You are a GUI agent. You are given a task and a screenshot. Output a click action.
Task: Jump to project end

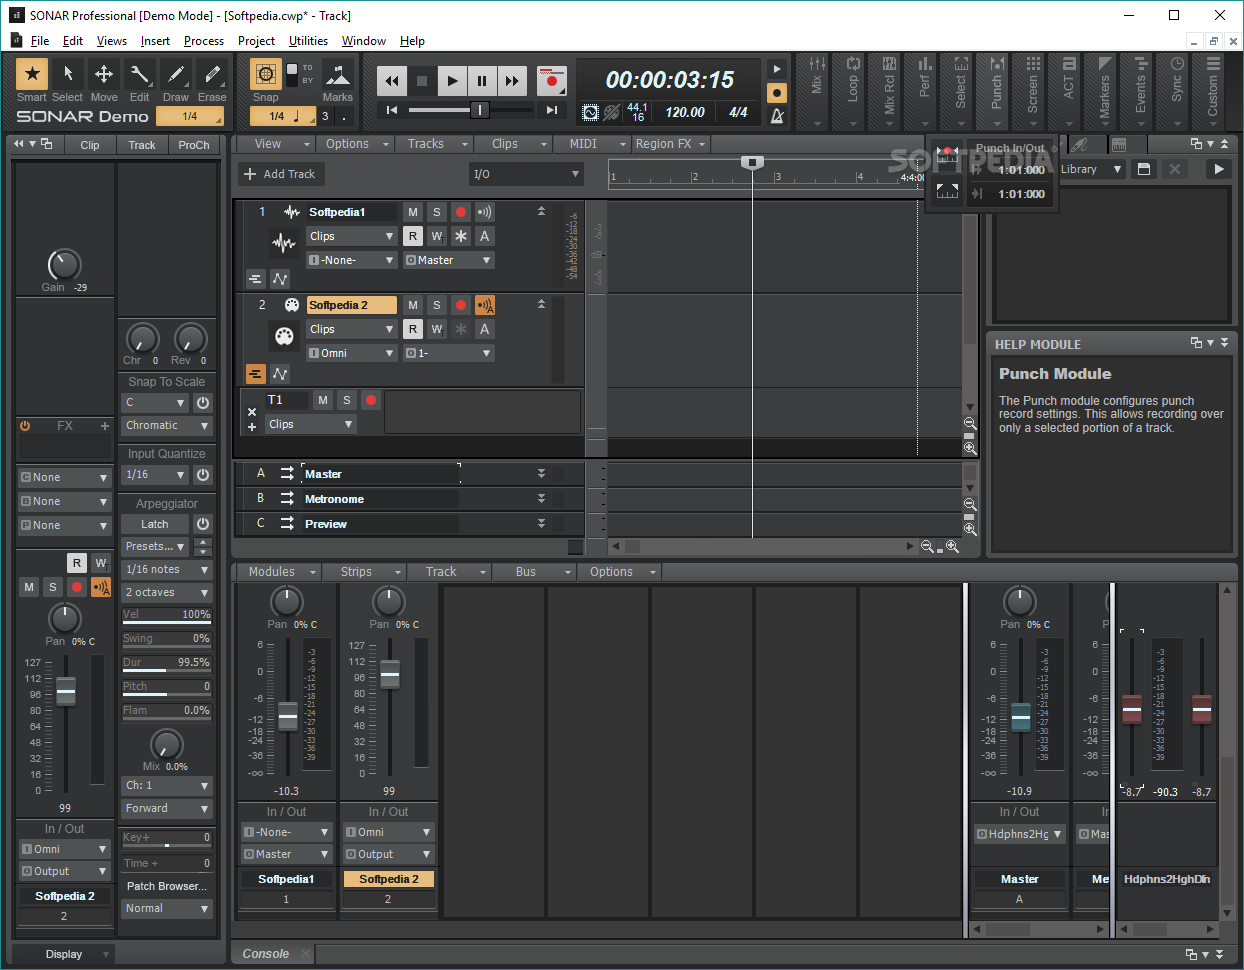coord(551,110)
